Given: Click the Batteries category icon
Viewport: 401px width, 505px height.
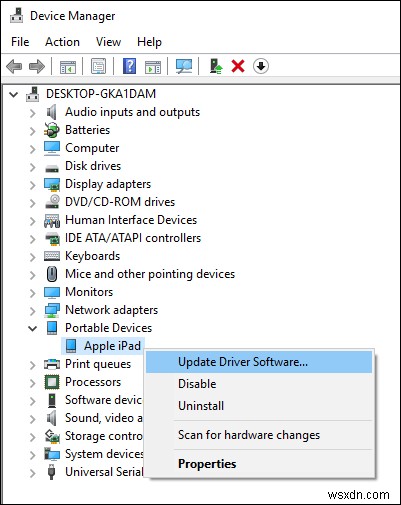Looking at the screenshot, I should (x=52, y=130).
